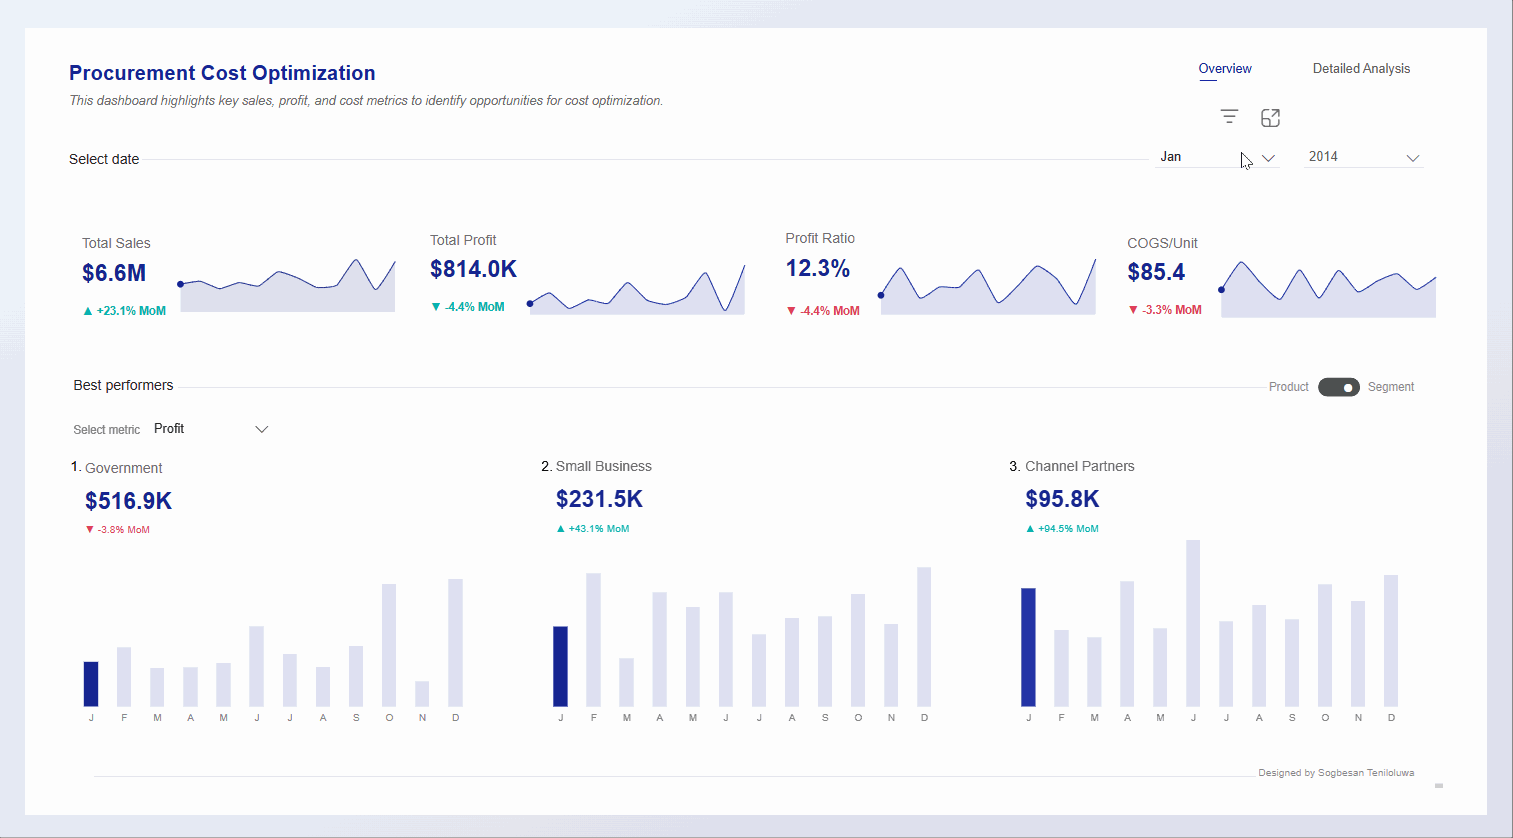
Task: Click the Profit Ratio sparkline chart
Action: pyautogui.click(x=985, y=285)
